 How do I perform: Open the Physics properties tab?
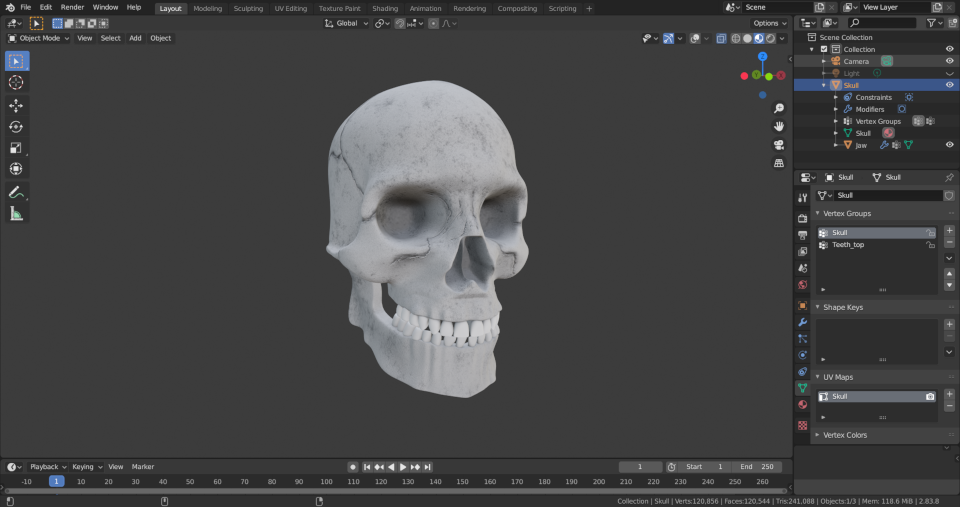[x=803, y=355]
